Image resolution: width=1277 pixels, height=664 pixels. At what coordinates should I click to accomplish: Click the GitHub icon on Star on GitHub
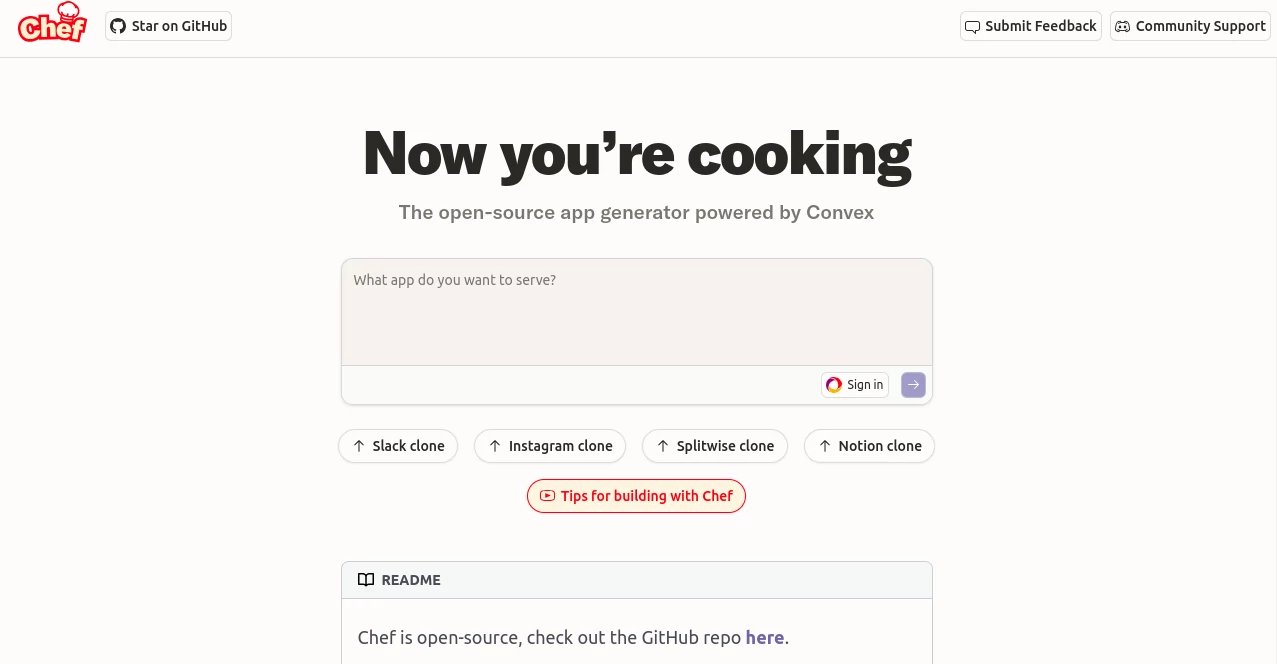coord(118,26)
